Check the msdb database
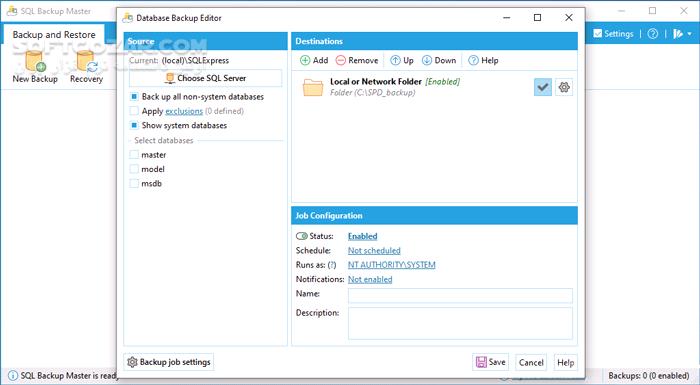This screenshot has height=385, width=700. (x=134, y=183)
